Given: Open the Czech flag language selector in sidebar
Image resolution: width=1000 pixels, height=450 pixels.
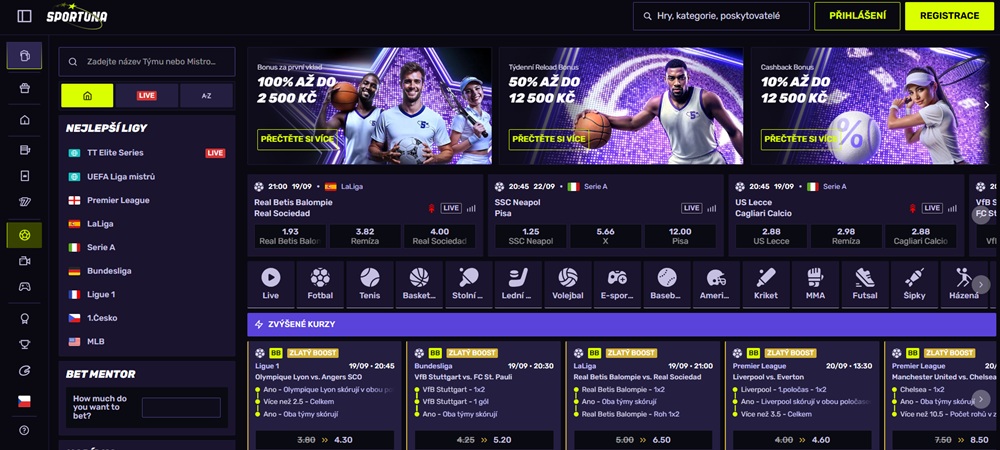Looking at the screenshot, I should (24, 402).
